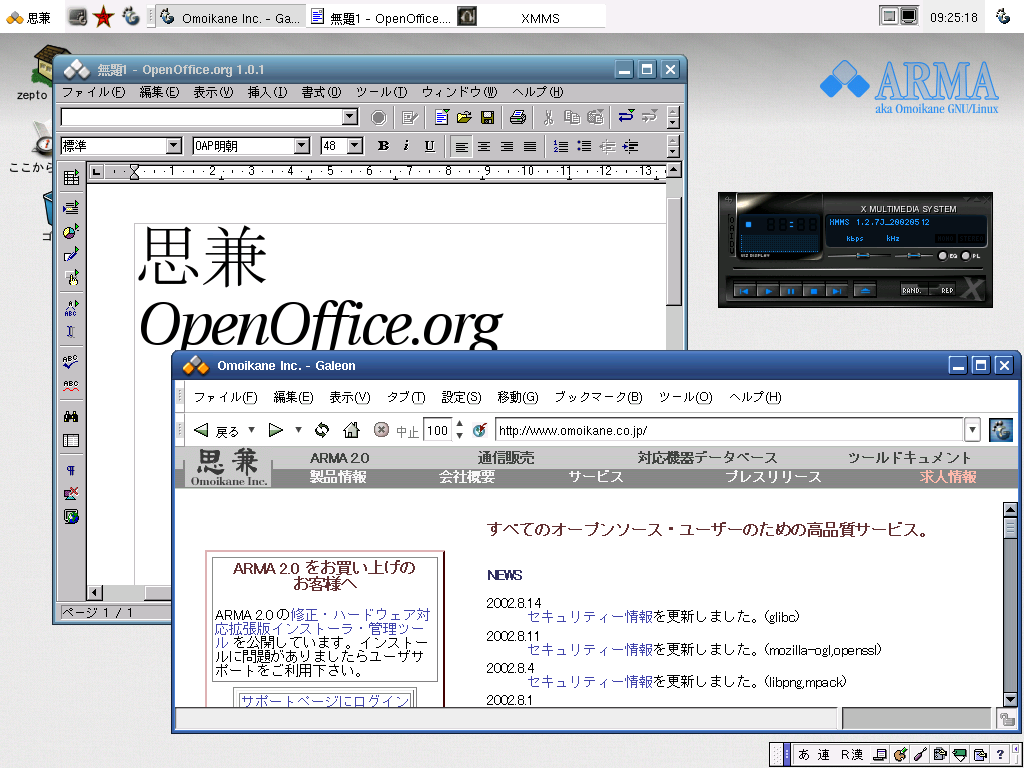Image resolution: width=1024 pixels, height=768 pixels.
Task: Click the Home icon in Galeon toolbar
Action: point(351,430)
